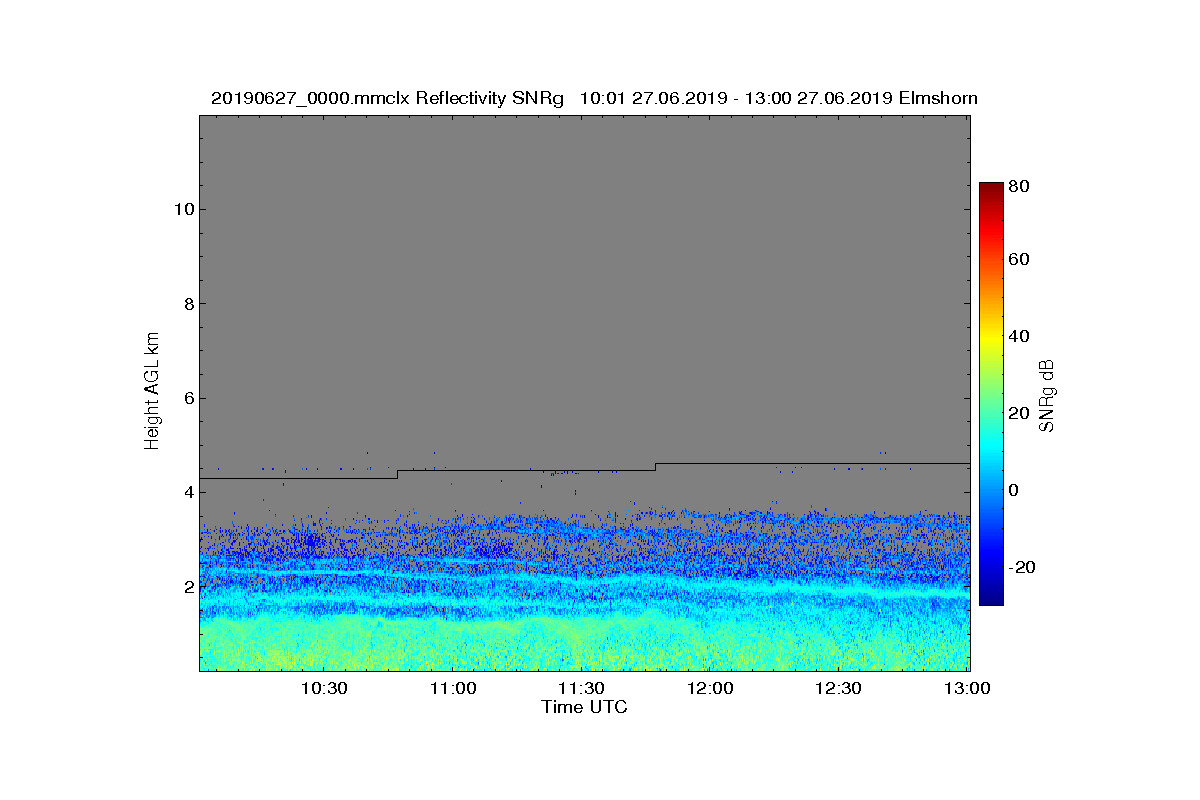
Task: Click the colorbar value 20
Action: [x=1020, y=413]
